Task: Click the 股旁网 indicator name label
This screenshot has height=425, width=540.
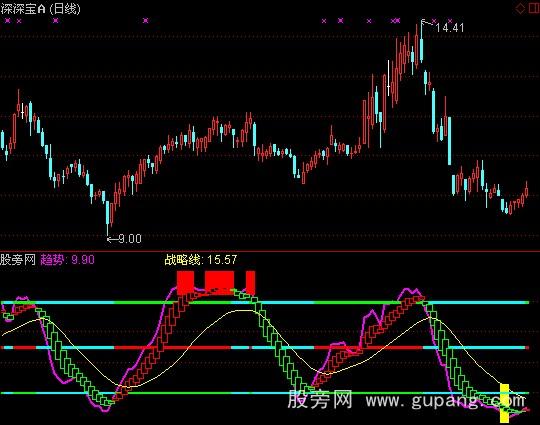Action: coord(18,259)
